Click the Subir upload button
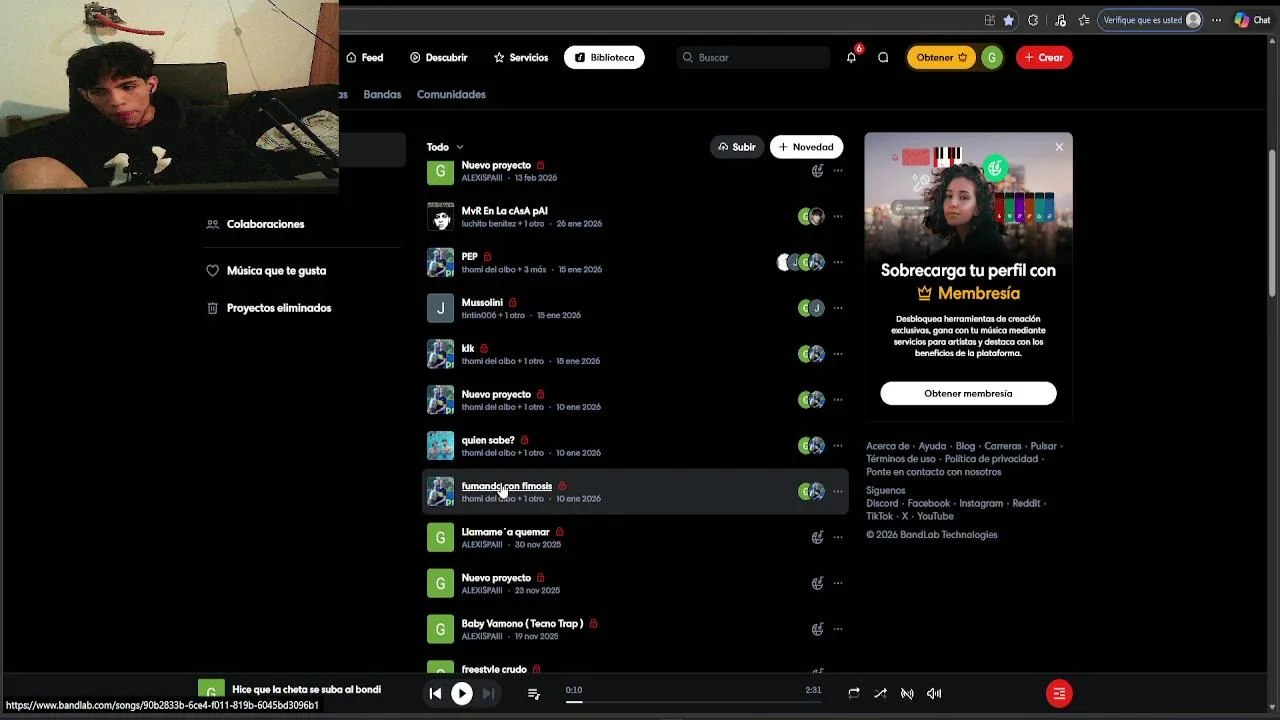Viewport: 1280px width, 720px height. [x=737, y=147]
